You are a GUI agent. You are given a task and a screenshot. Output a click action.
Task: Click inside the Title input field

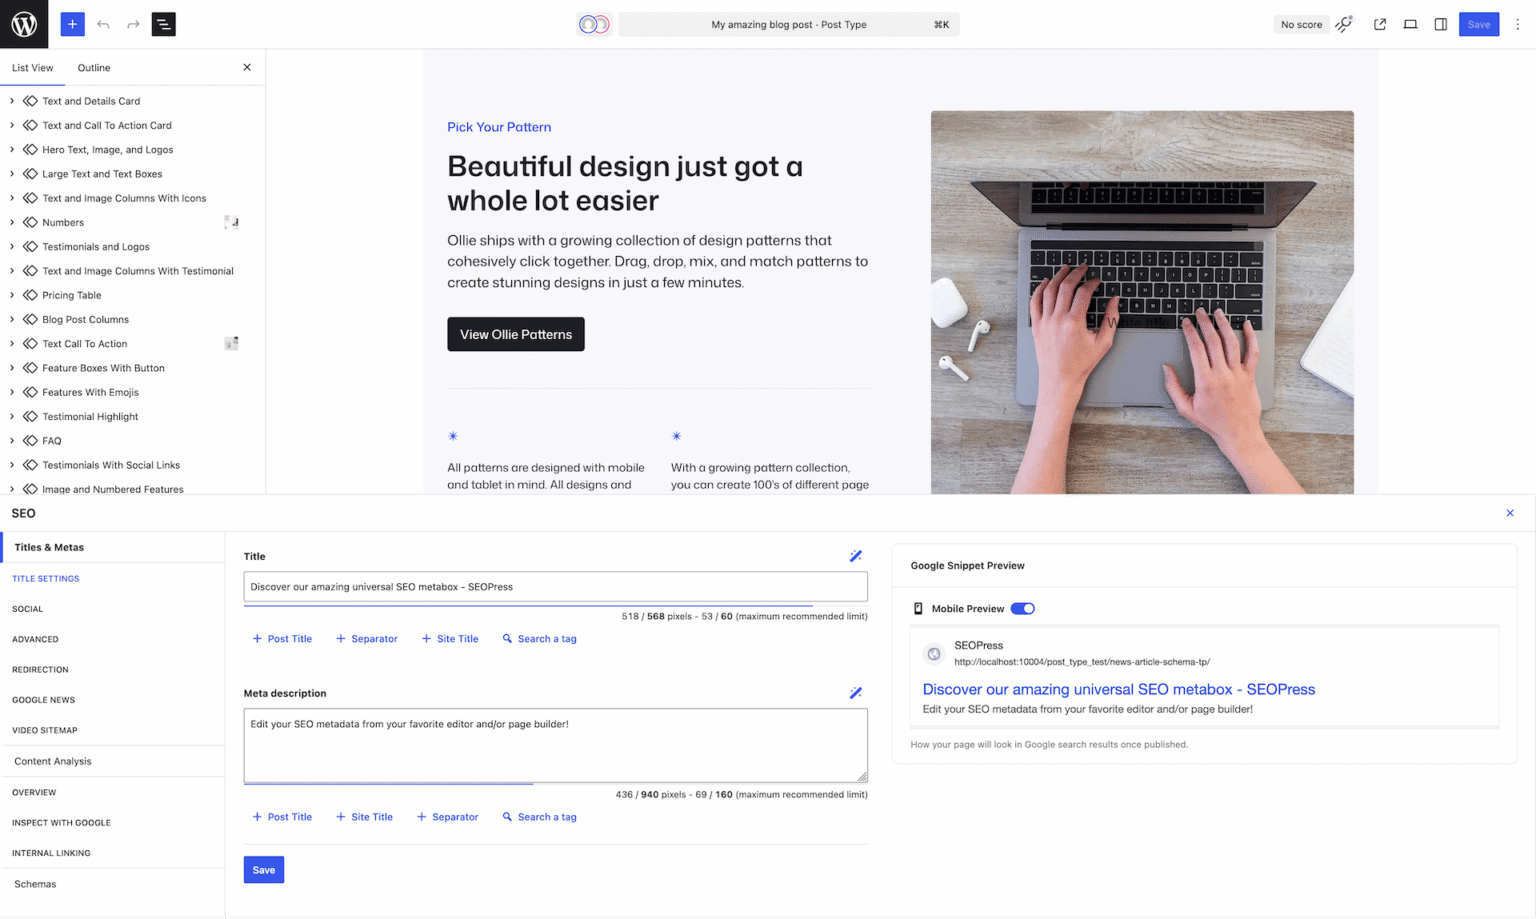pos(556,587)
